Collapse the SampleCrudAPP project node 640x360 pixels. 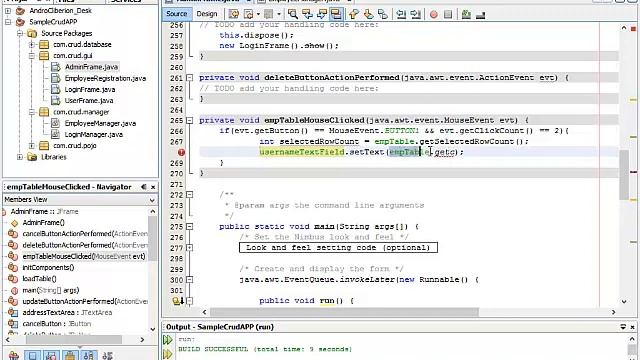tap(8, 22)
